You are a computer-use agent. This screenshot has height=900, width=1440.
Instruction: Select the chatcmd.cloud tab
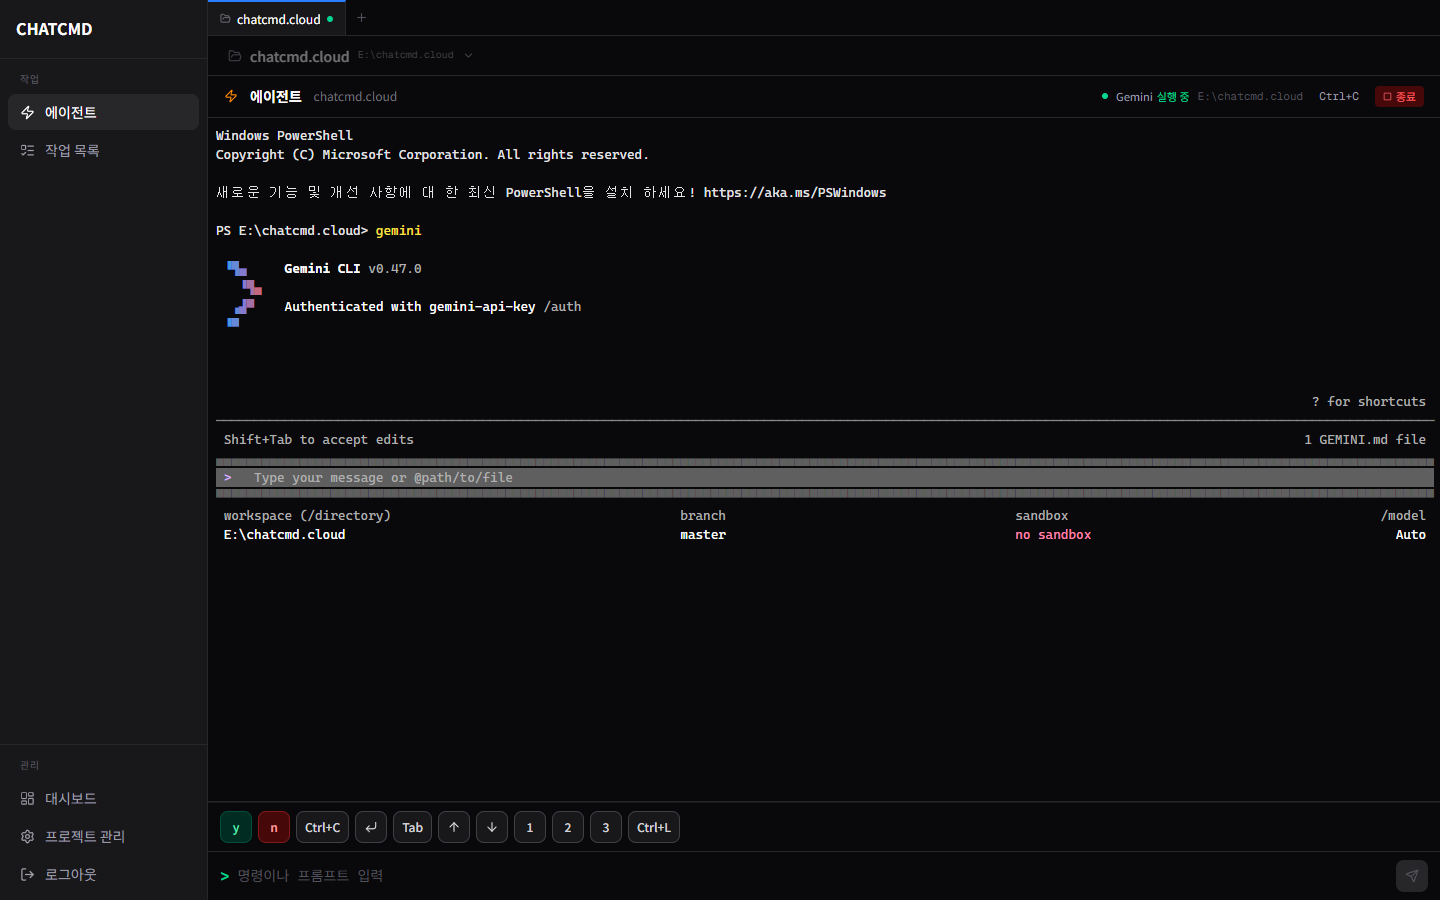click(x=277, y=19)
